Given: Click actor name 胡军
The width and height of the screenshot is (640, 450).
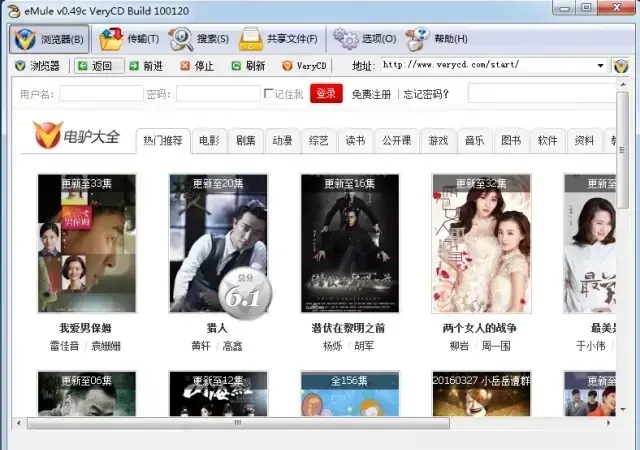Looking at the screenshot, I should pos(364,346).
